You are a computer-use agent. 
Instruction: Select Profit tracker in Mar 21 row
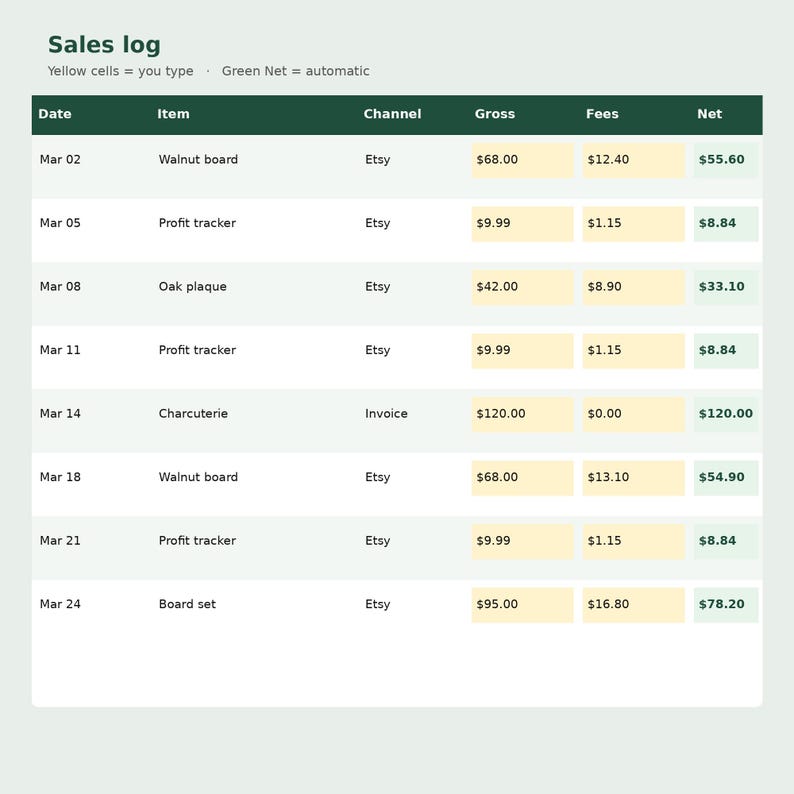coord(197,541)
